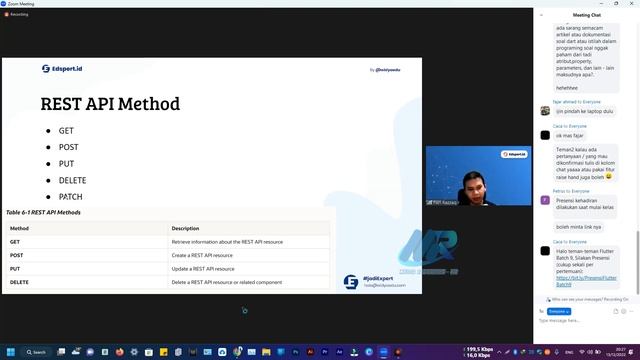The image size is (640, 360).
Task: Click 'Who can see your messages?' notice
Action: pyautogui.click(x=587, y=300)
